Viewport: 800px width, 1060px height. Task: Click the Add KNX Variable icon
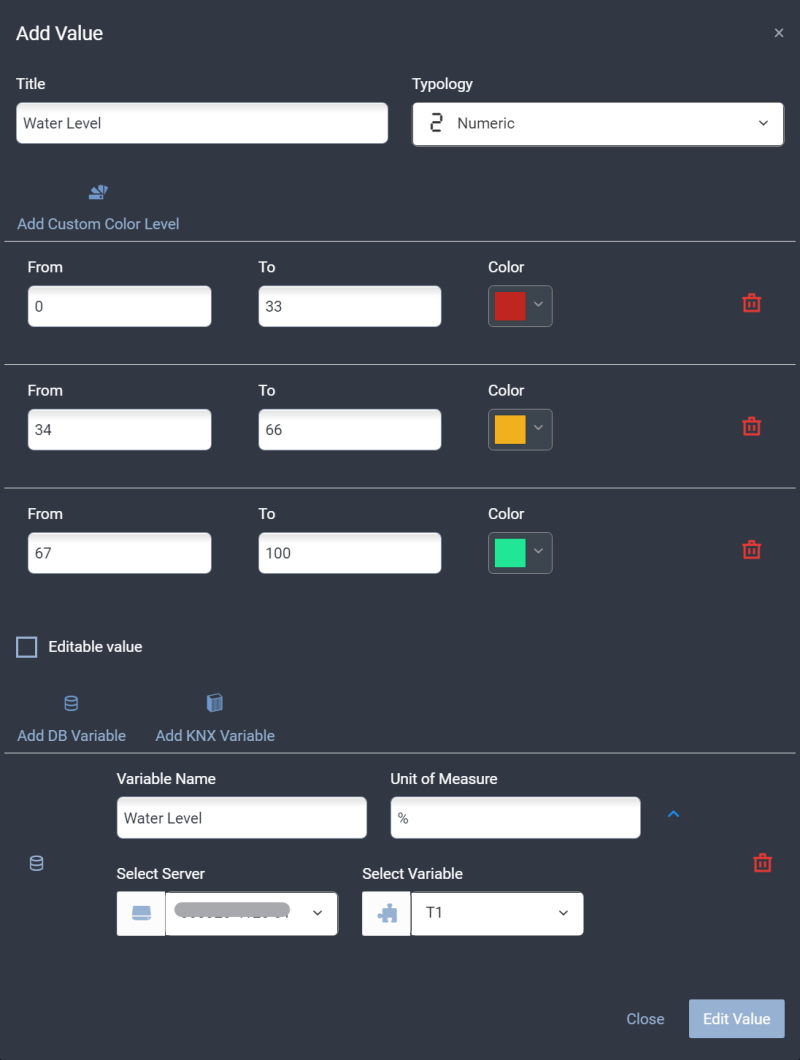(214, 704)
